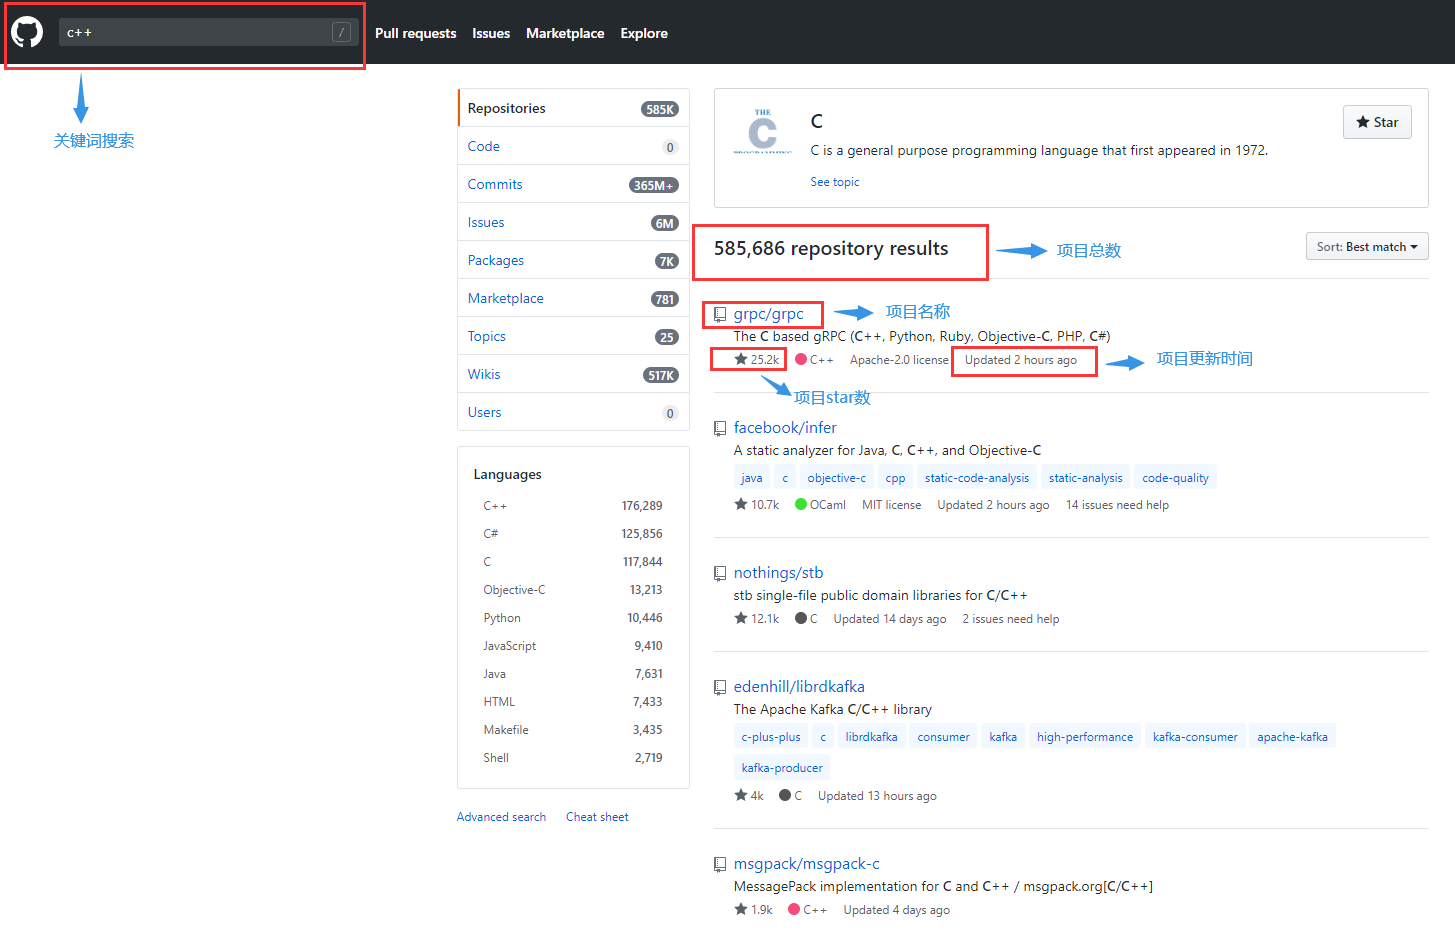Select the Code filter in the sidebar
This screenshot has height=932, width=1455.
point(573,146)
